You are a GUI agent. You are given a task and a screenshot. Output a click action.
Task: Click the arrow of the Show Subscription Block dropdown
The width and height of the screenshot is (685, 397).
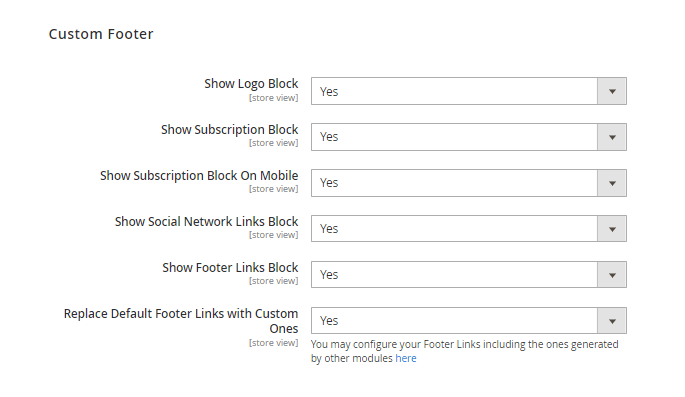pos(612,137)
